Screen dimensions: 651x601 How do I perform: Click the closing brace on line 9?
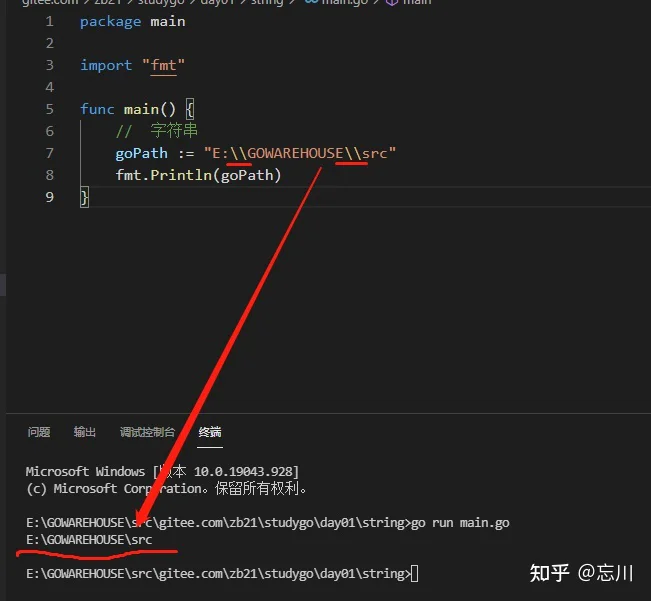tap(84, 197)
